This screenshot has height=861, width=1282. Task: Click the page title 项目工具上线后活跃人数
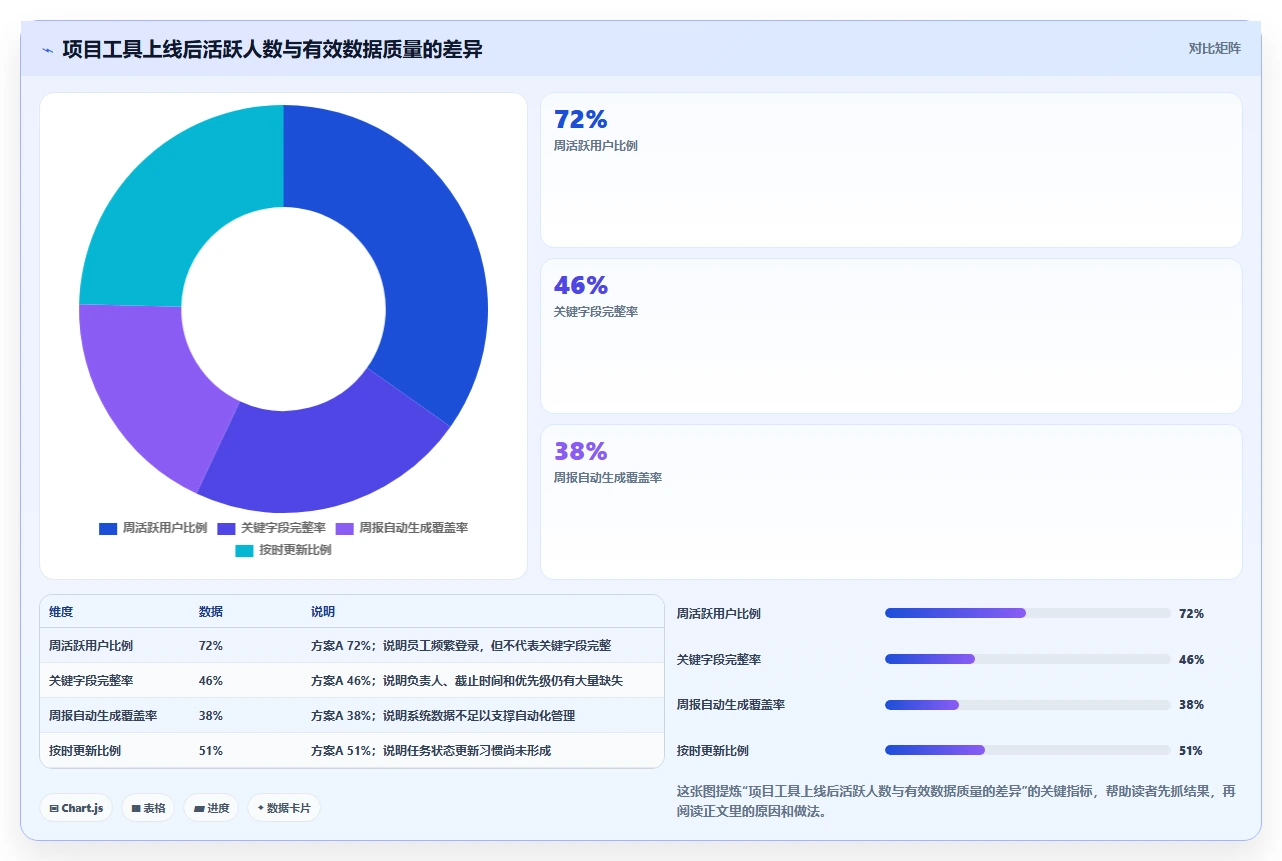tap(272, 49)
